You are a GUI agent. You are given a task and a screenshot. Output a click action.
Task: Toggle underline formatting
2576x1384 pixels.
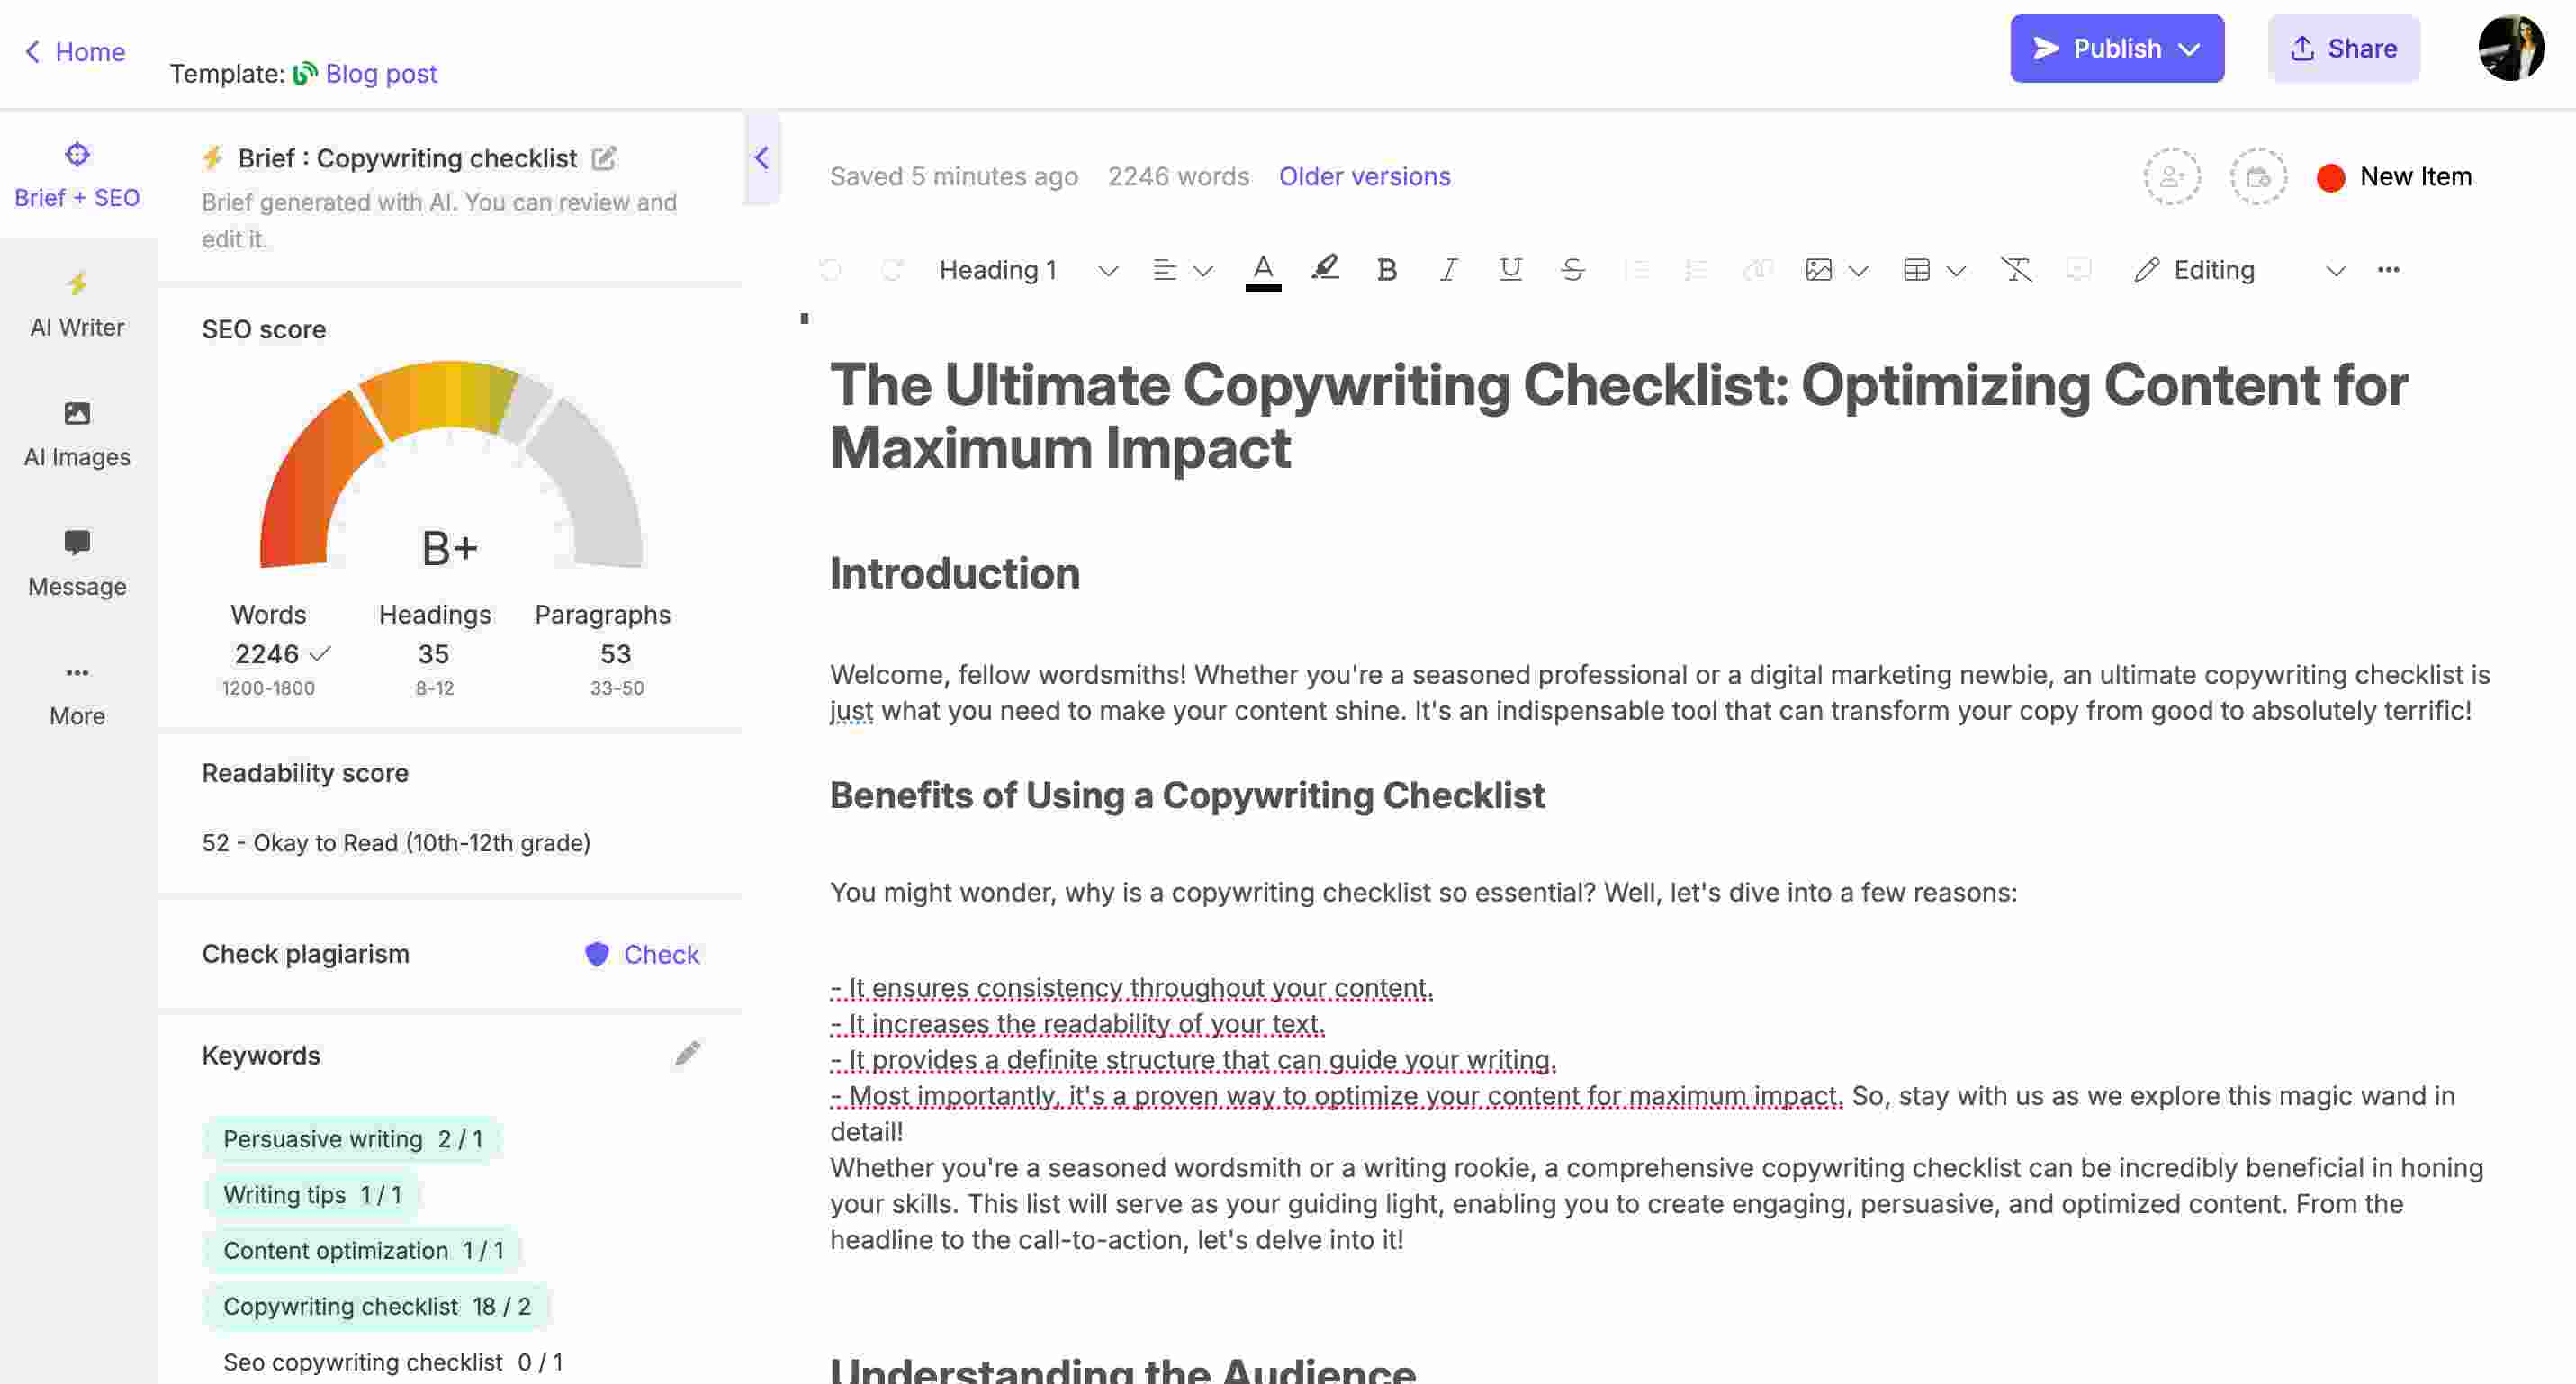click(1510, 270)
